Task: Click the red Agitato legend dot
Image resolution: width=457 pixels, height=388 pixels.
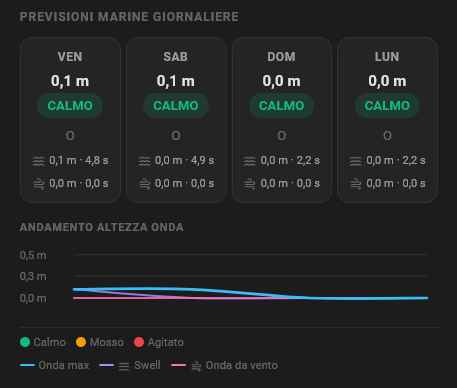Action: (x=139, y=342)
